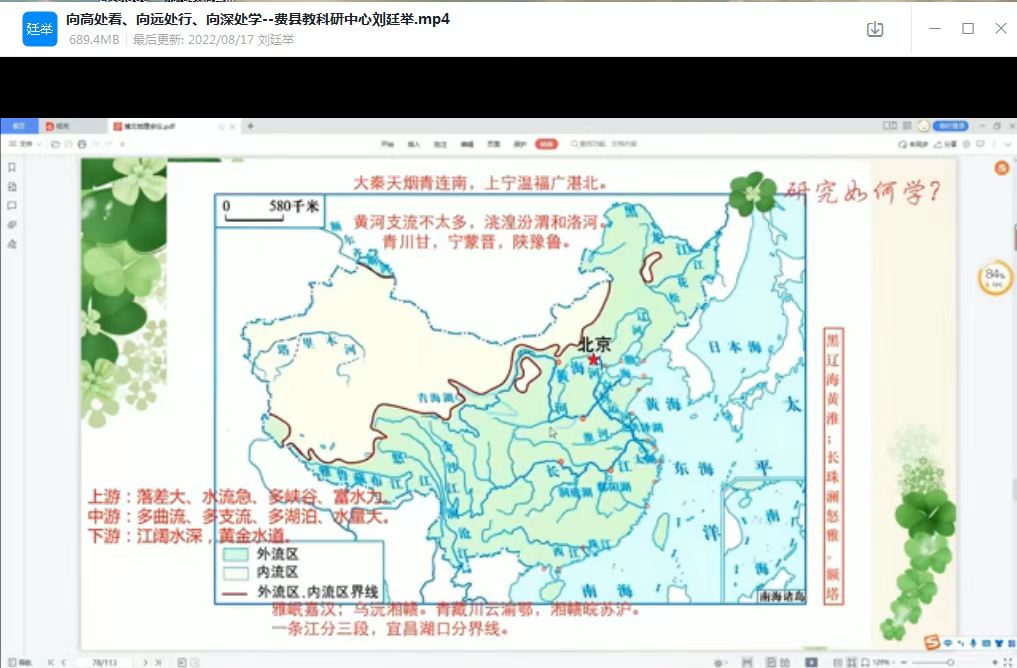Click the 廷举 blue file logo
The image size is (1017, 668).
(x=40, y=29)
